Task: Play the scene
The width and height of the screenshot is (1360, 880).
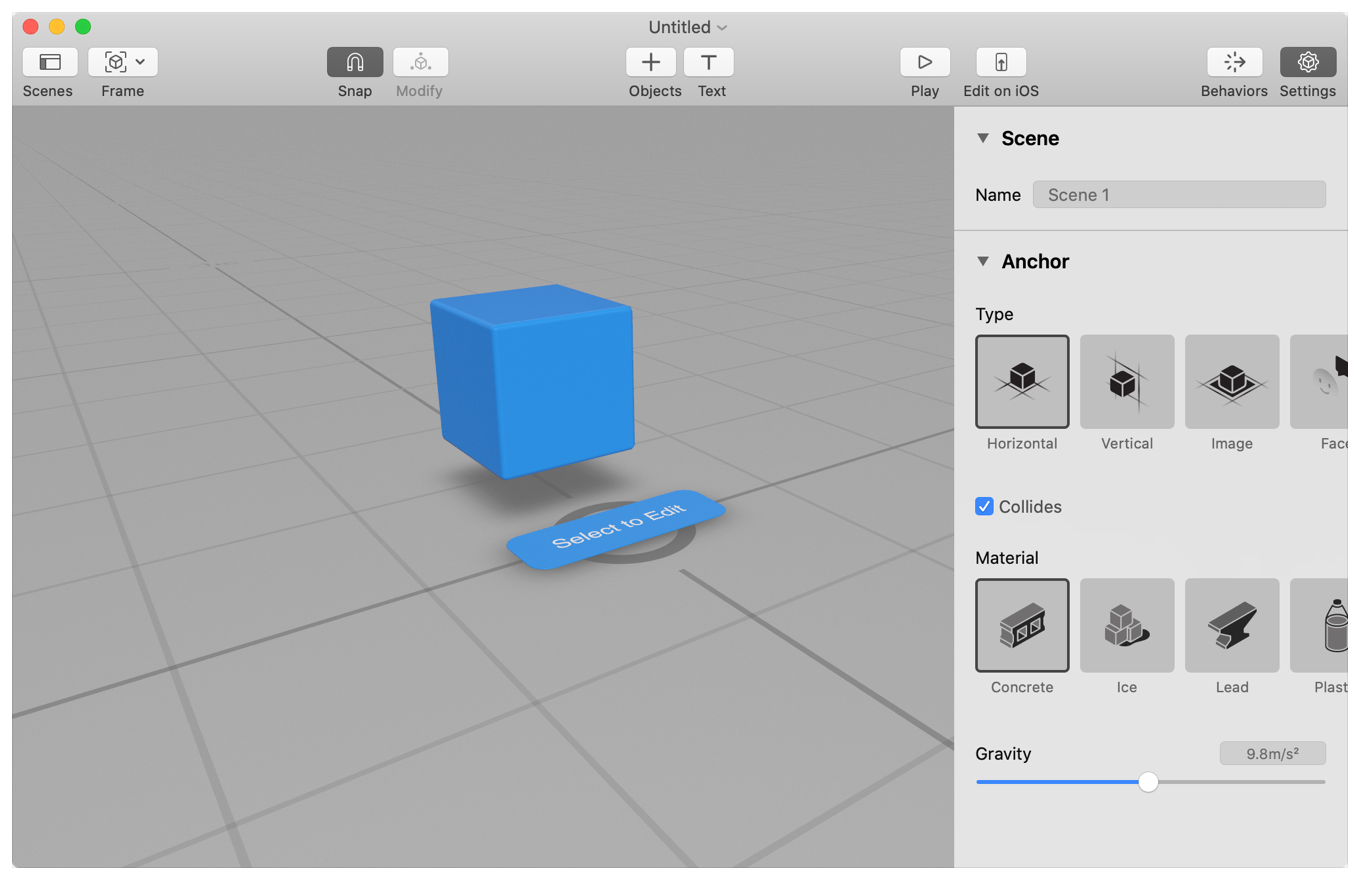Action: click(924, 61)
